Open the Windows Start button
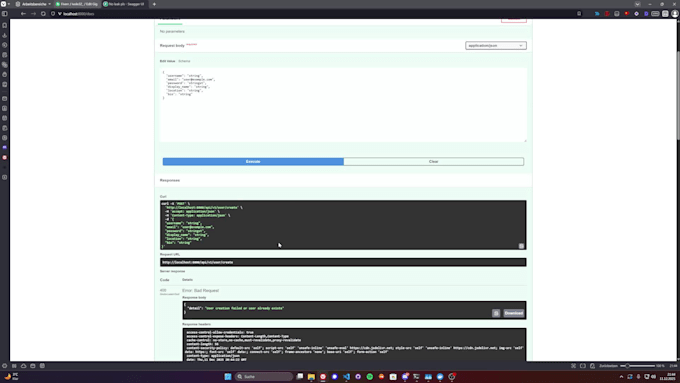680x383 pixels. (228, 376)
